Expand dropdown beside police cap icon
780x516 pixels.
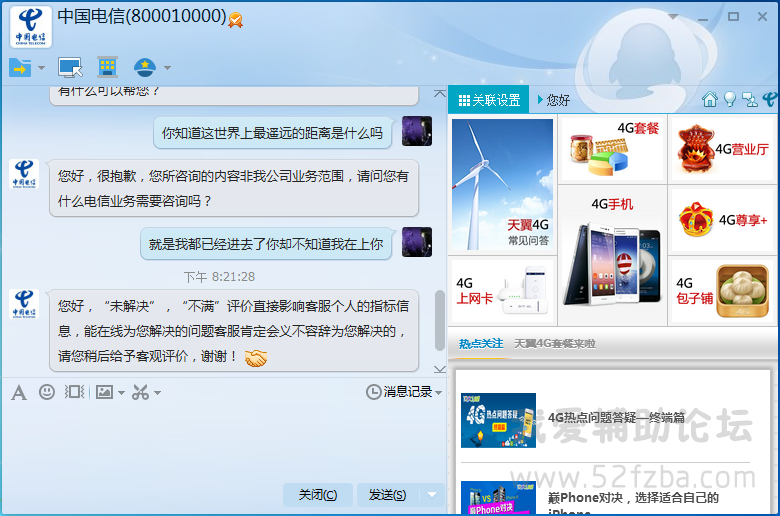[x=167, y=68]
